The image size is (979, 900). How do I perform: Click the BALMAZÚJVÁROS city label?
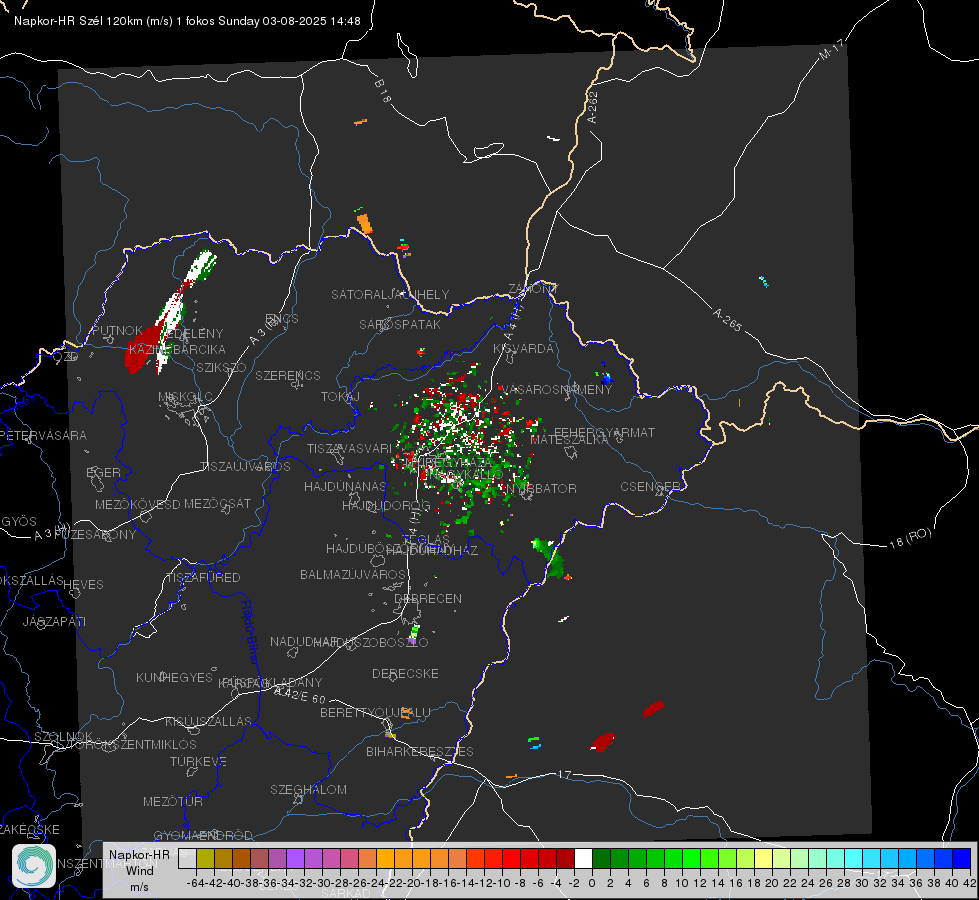[353, 574]
